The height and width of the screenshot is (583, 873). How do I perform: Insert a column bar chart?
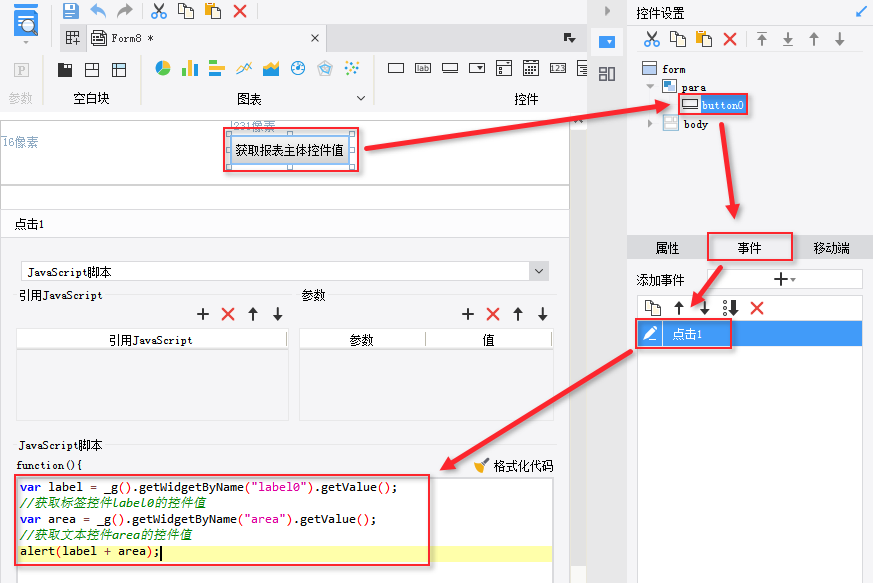pos(190,68)
